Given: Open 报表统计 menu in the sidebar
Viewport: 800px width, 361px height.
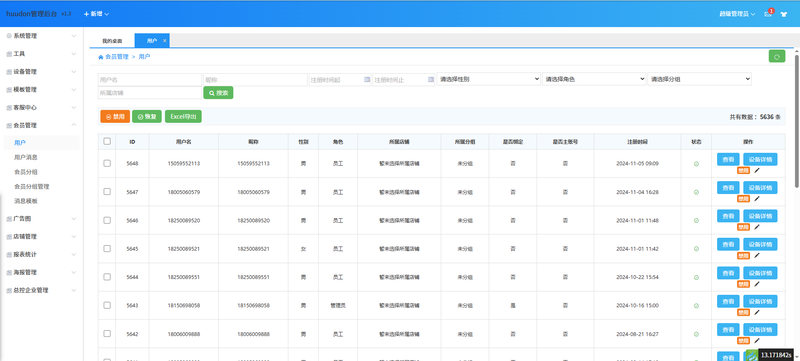Looking at the screenshot, I should tap(41, 254).
